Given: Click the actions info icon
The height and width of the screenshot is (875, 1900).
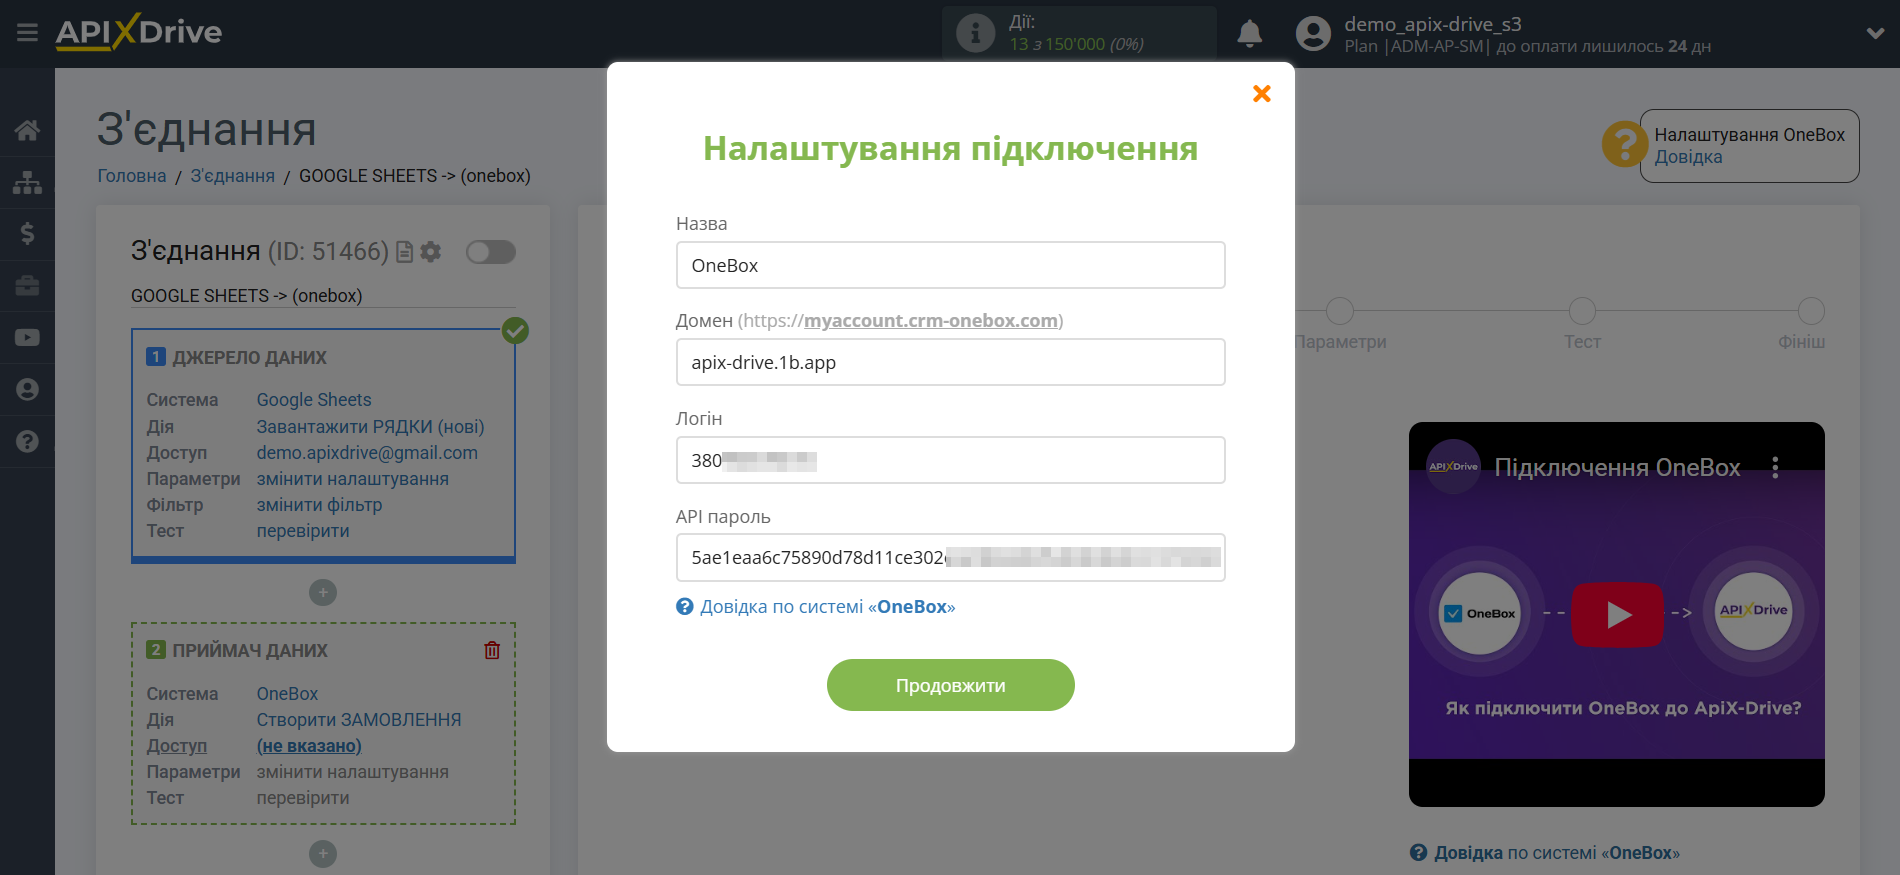Looking at the screenshot, I should click(x=975, y=33).
